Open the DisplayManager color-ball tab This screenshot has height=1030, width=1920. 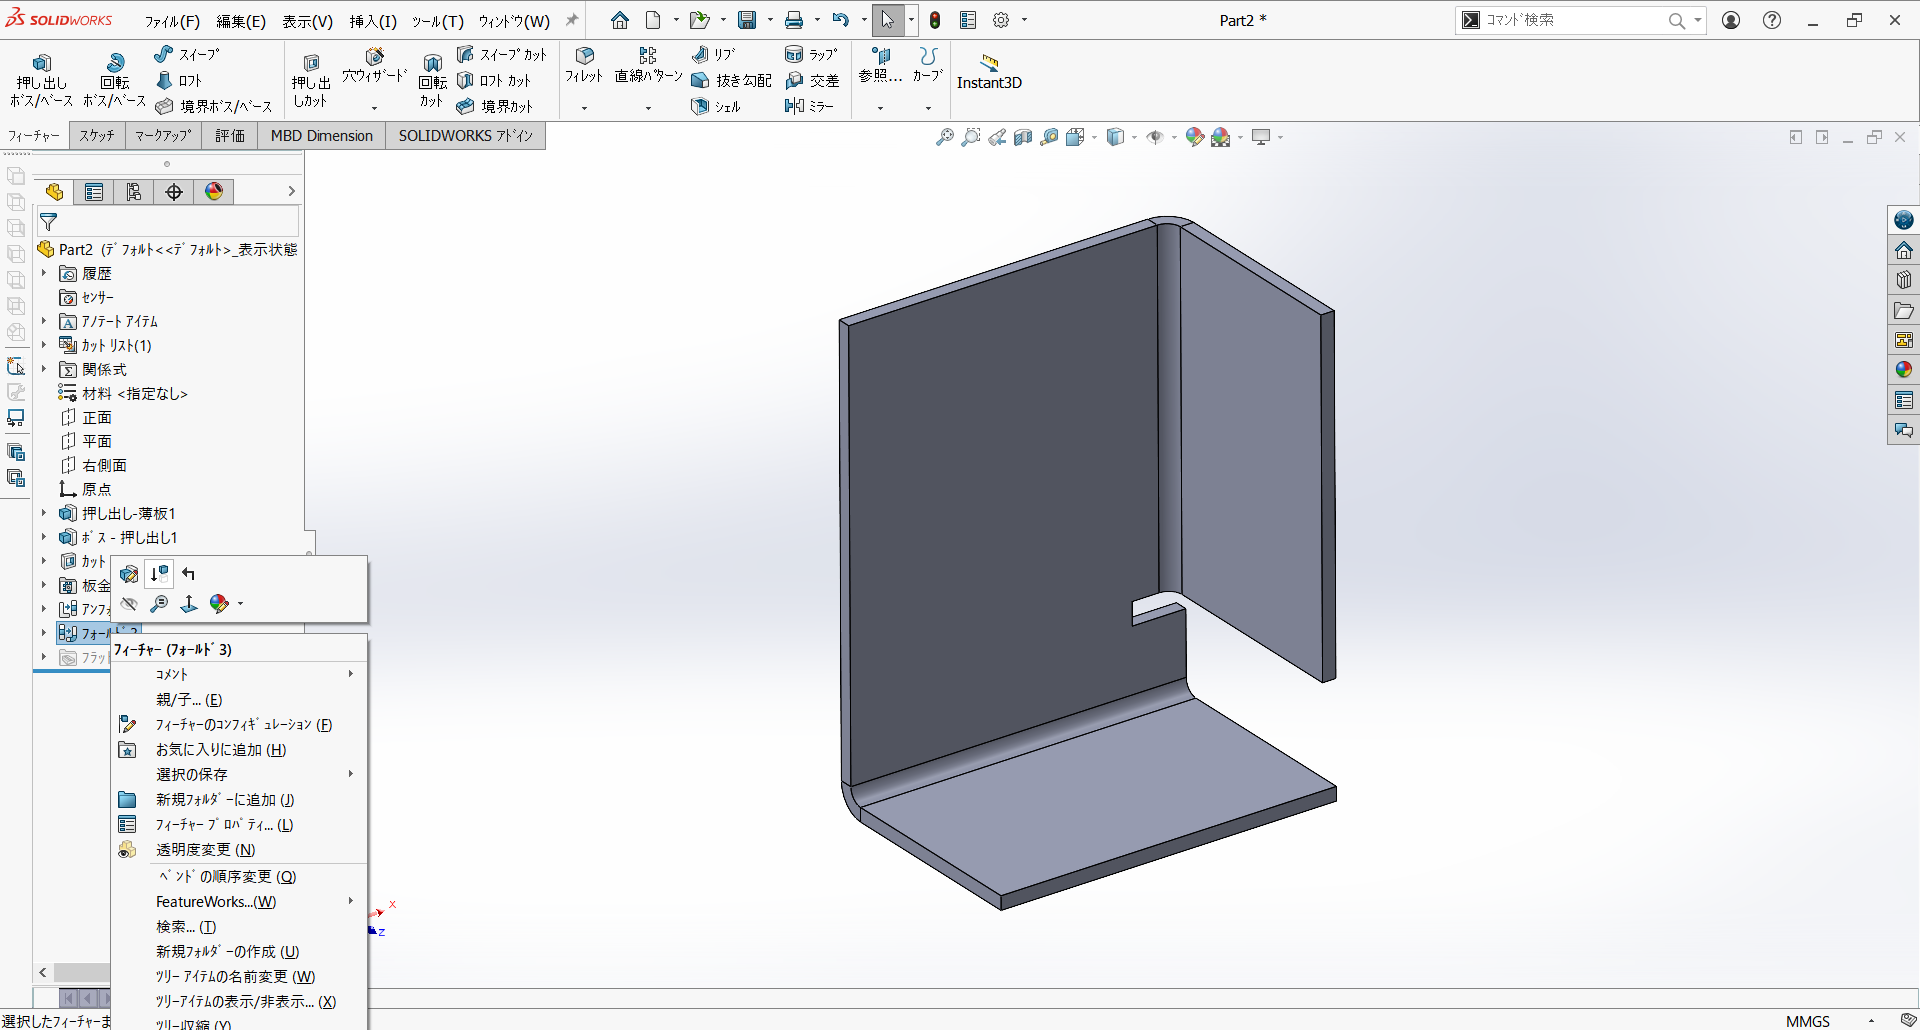pyautogui.click(x=214, y=192)
